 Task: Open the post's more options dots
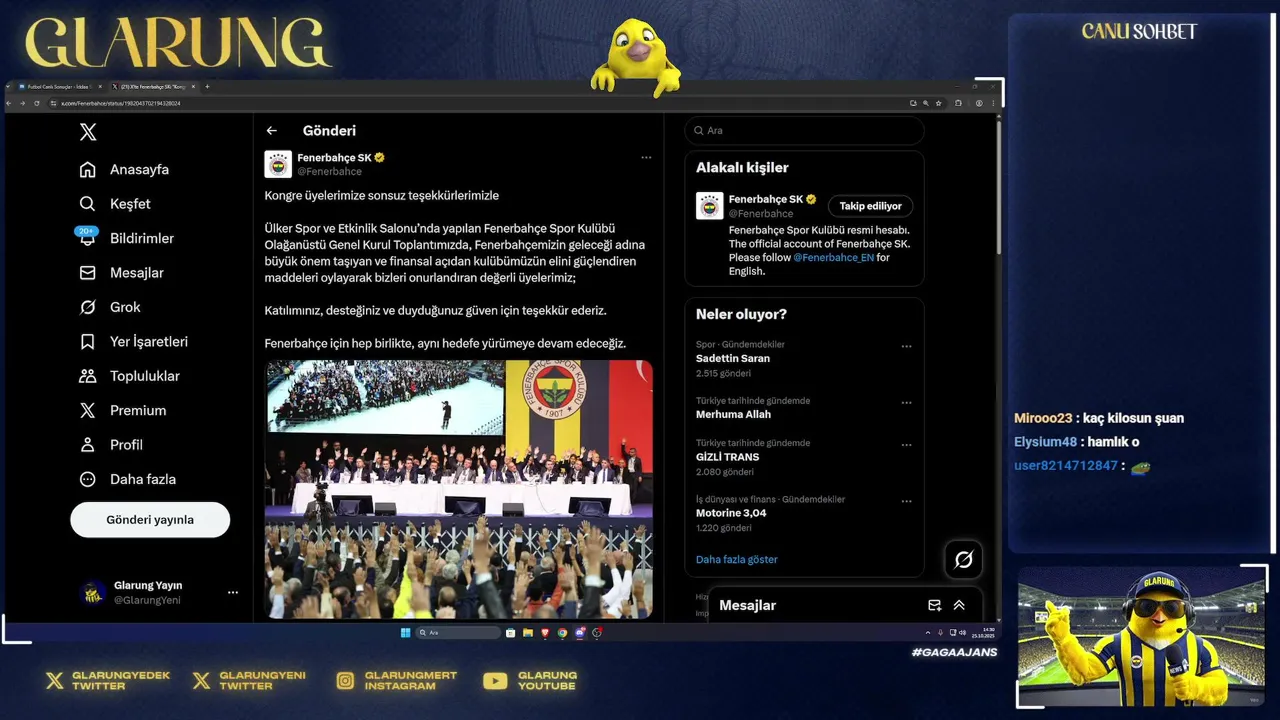646,158
